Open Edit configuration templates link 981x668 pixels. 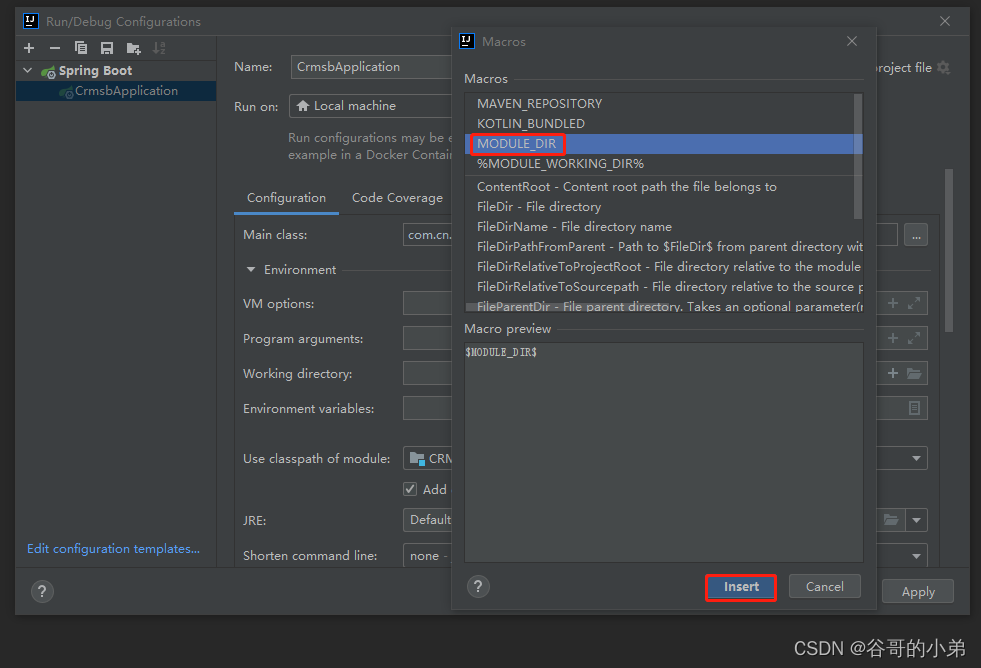[113, 549]
